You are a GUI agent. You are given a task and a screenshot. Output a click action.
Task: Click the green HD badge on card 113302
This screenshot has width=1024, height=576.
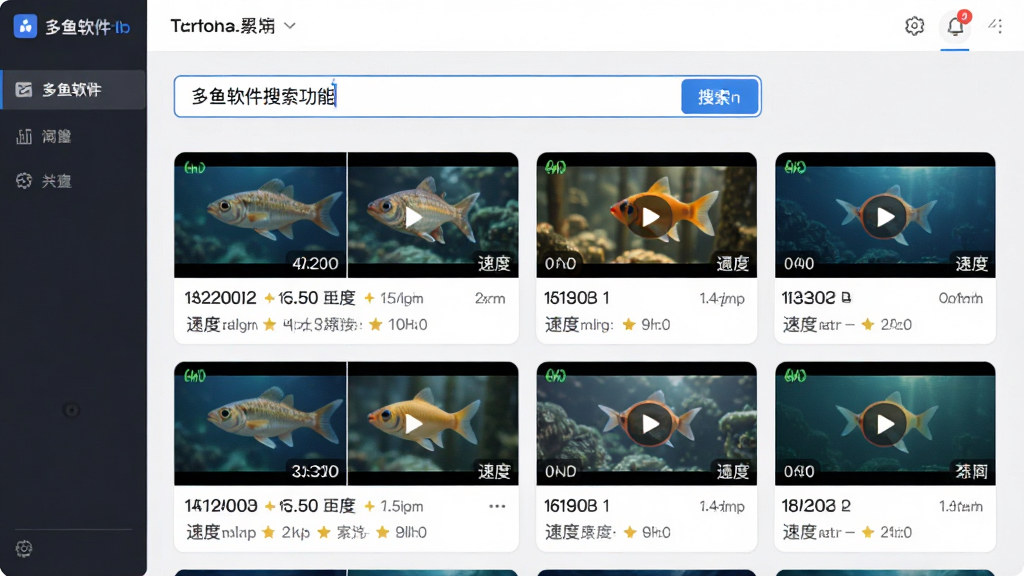pyautogui.click(x=795, y=168)
